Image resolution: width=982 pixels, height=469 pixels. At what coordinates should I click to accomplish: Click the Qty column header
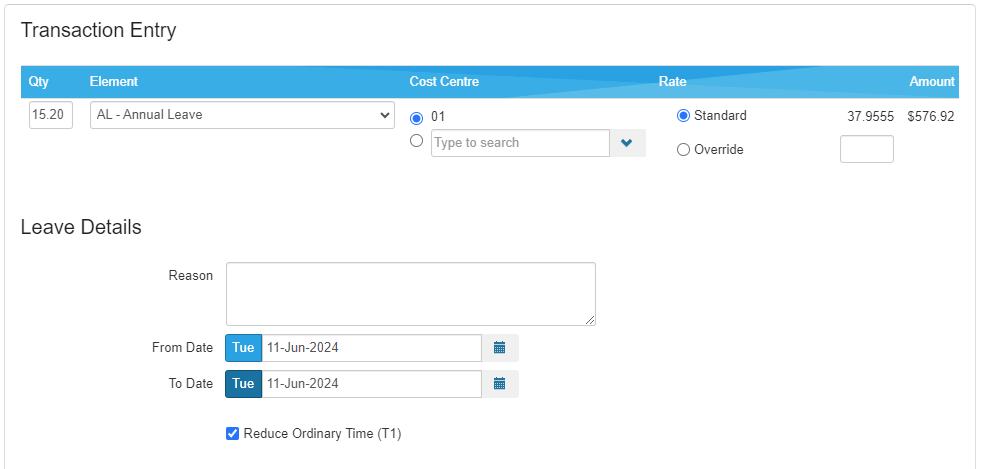pyautogui.click(x=39, y=81)
